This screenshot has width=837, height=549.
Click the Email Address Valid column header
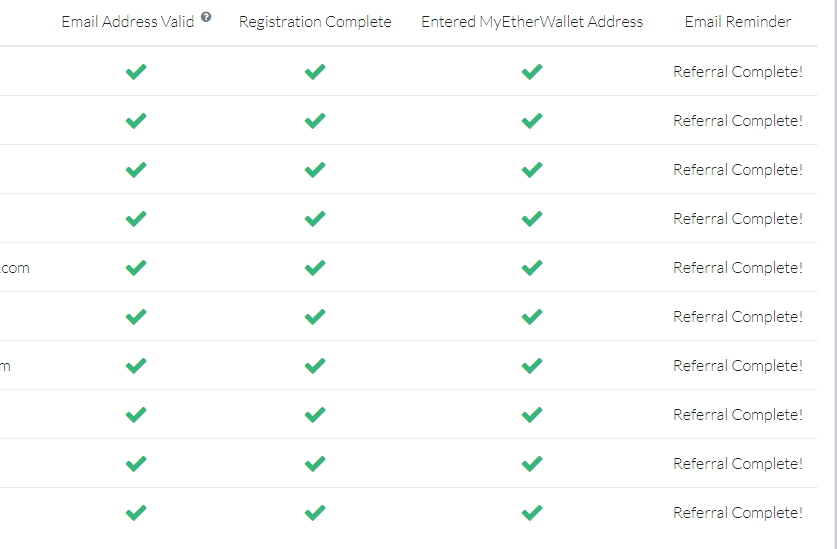click(x=128, y=22)
